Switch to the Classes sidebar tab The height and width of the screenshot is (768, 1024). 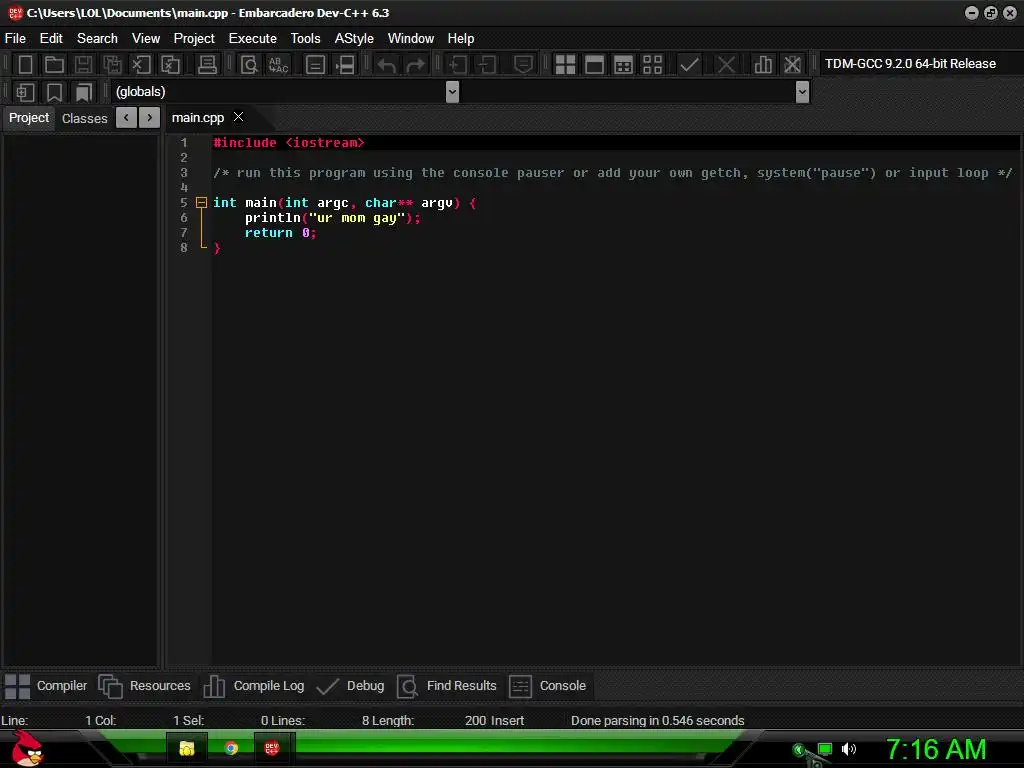point(84,118)
